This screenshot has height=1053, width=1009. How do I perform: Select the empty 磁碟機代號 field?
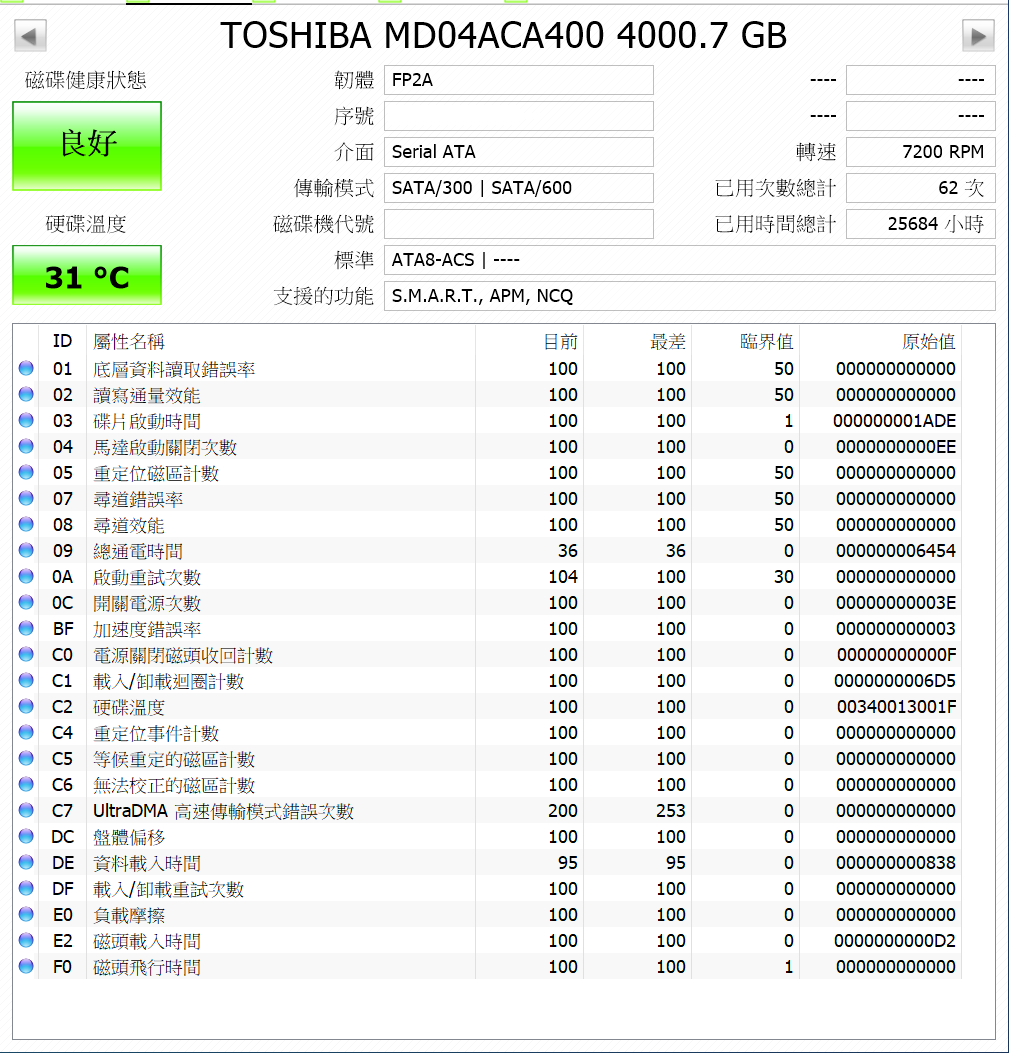tap(519, 224)
